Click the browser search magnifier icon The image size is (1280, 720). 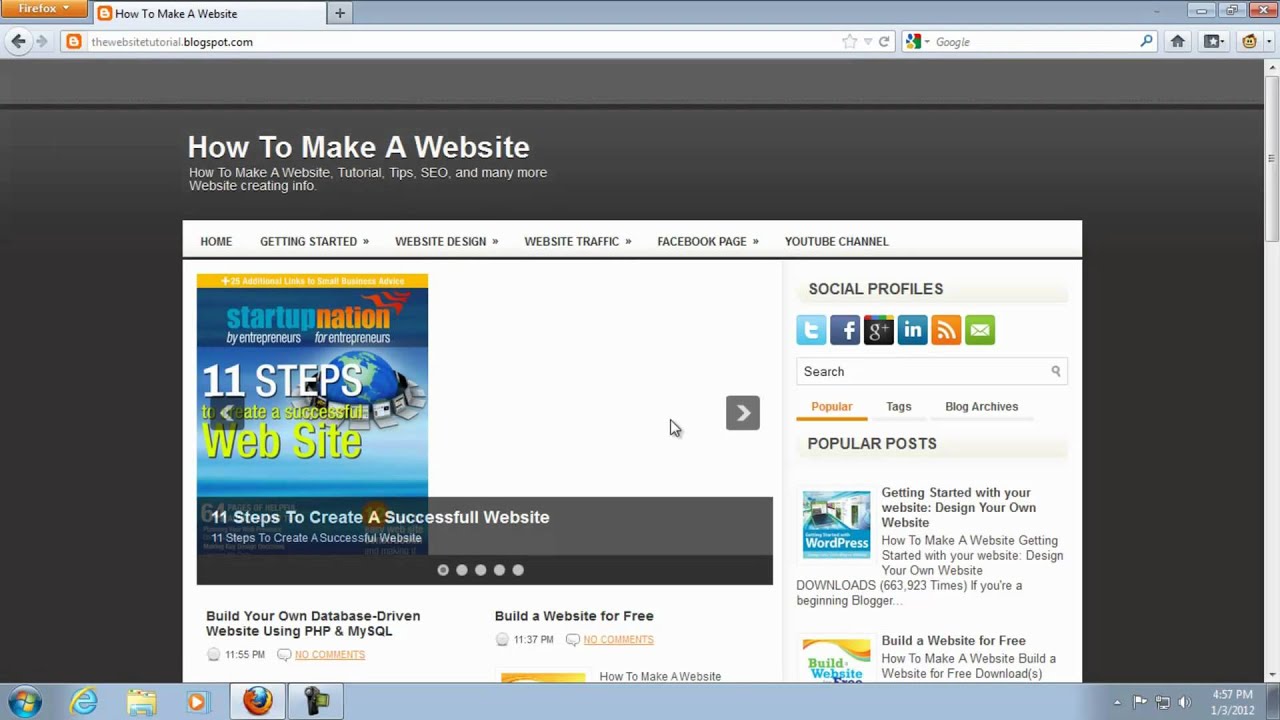coord(1146,42)
